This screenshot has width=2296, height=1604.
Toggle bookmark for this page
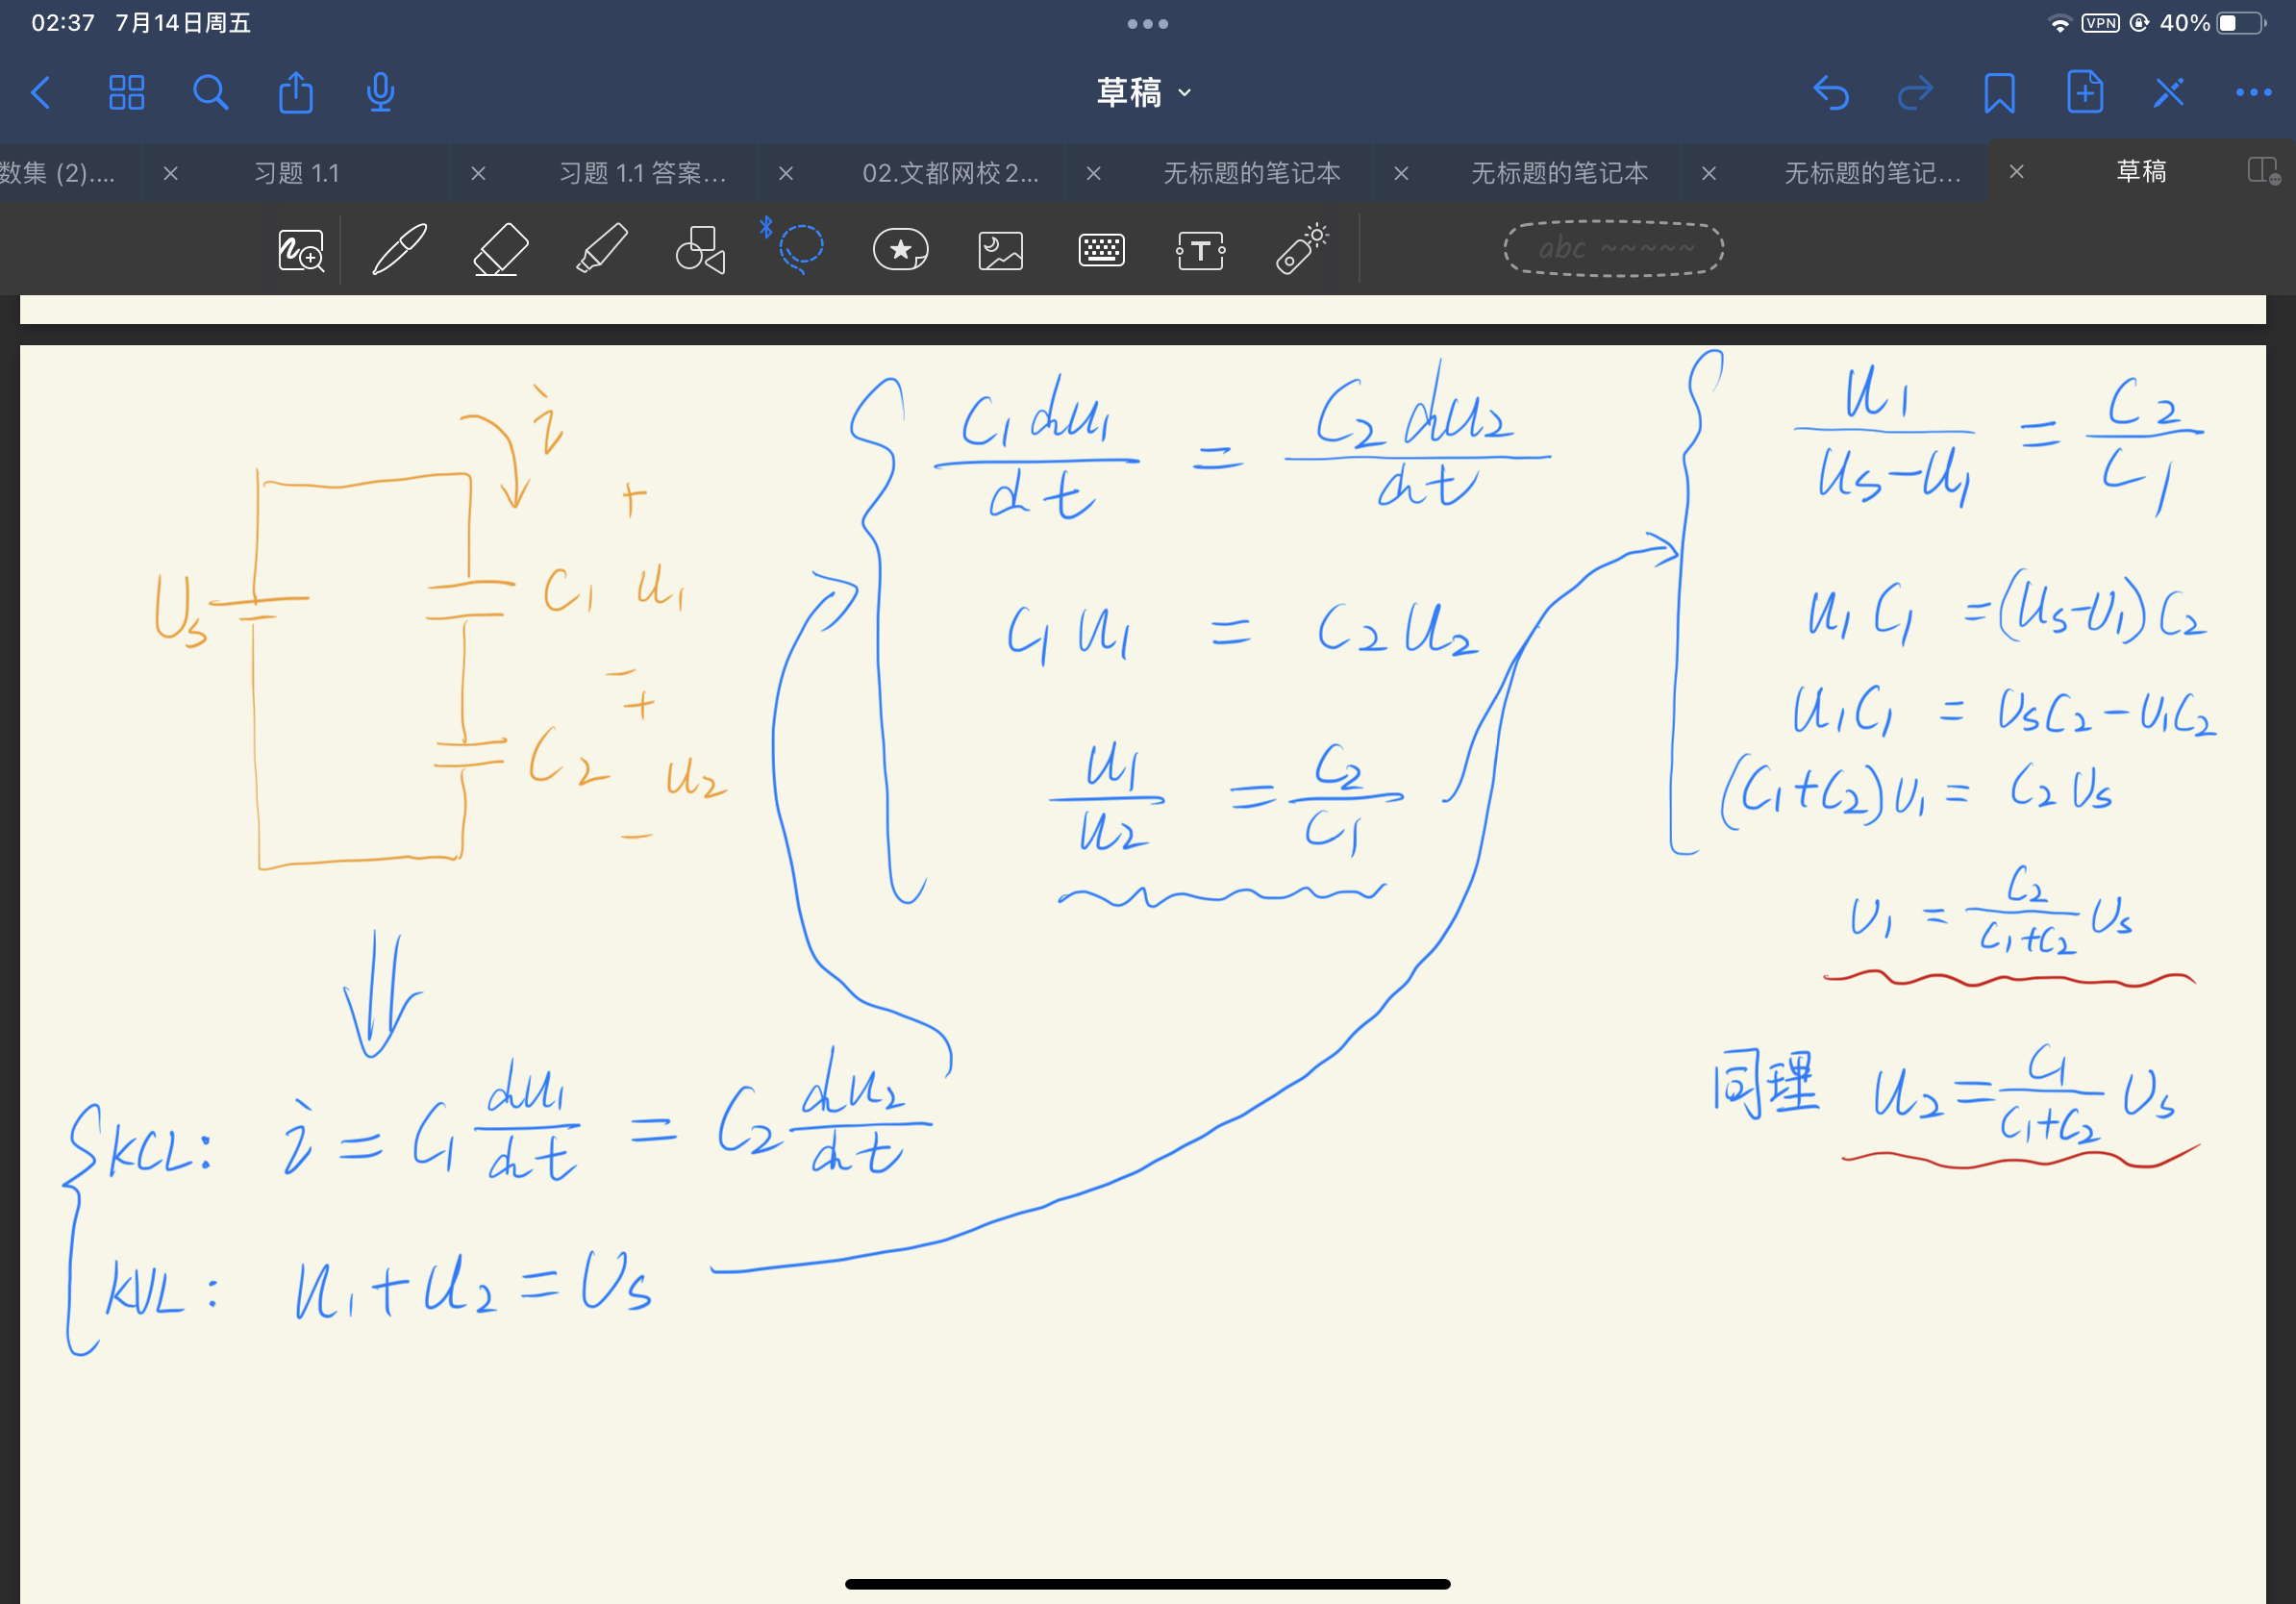tap(1999, 93)
